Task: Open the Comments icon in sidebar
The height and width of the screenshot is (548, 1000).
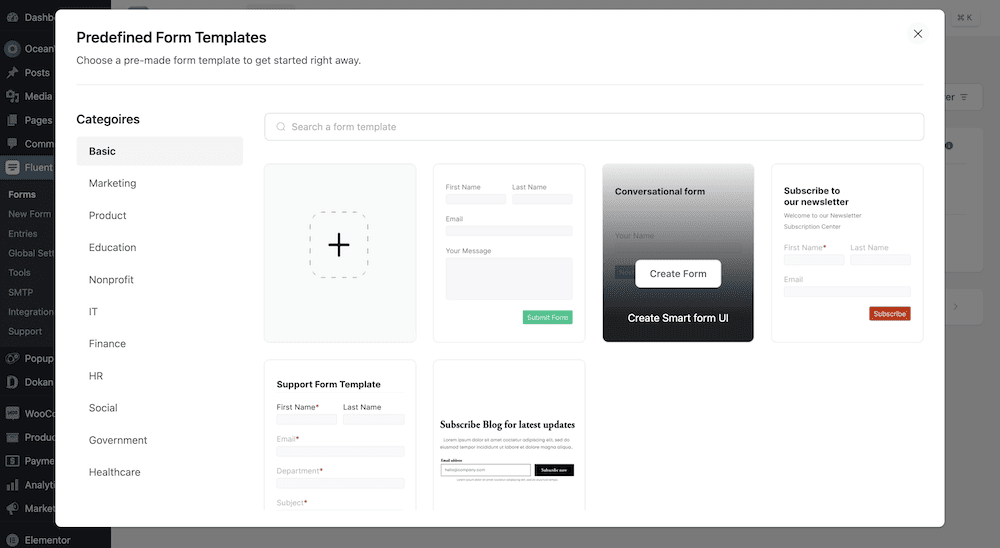Action: (x=12, y=144)
